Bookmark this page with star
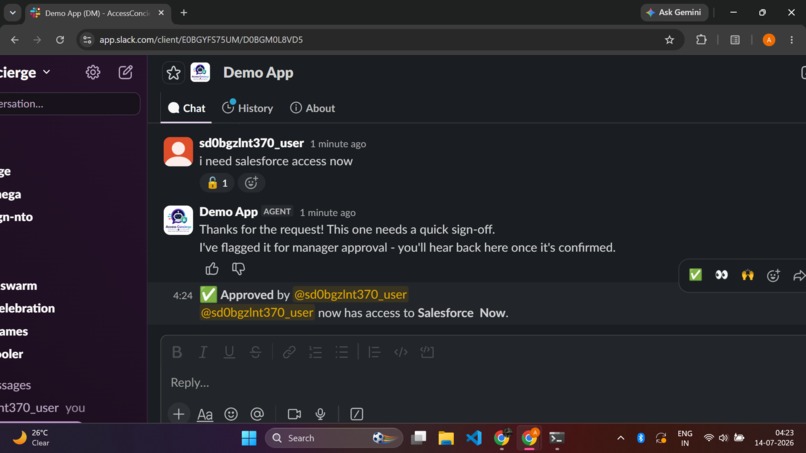 [669, 40]
